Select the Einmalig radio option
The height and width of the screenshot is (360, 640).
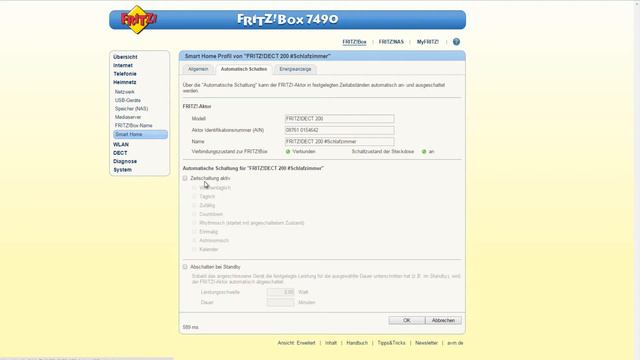194,232
